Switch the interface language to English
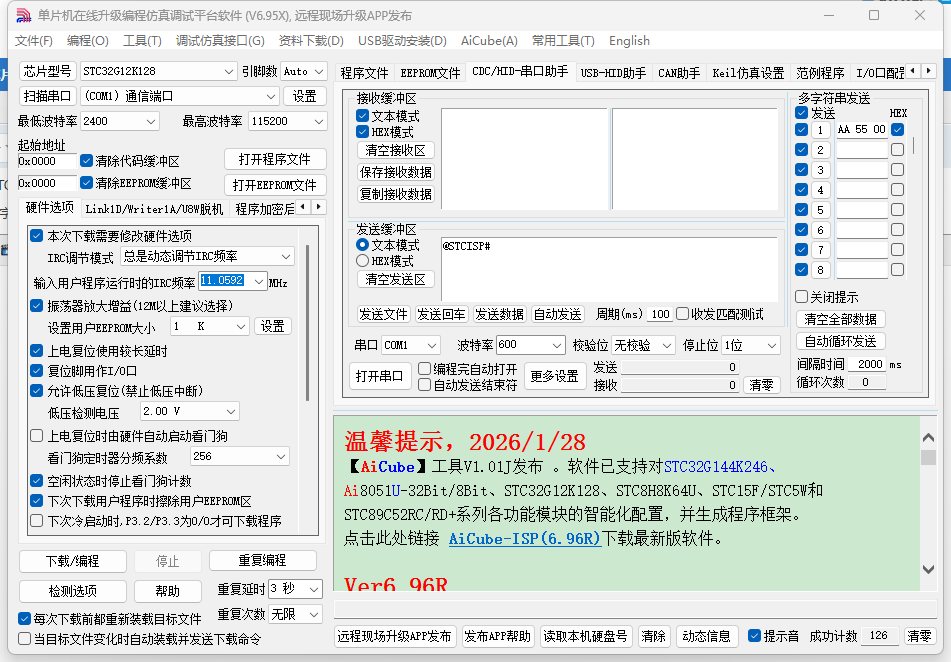The height and width of the screenshot is (662, 951). point(629,41)
